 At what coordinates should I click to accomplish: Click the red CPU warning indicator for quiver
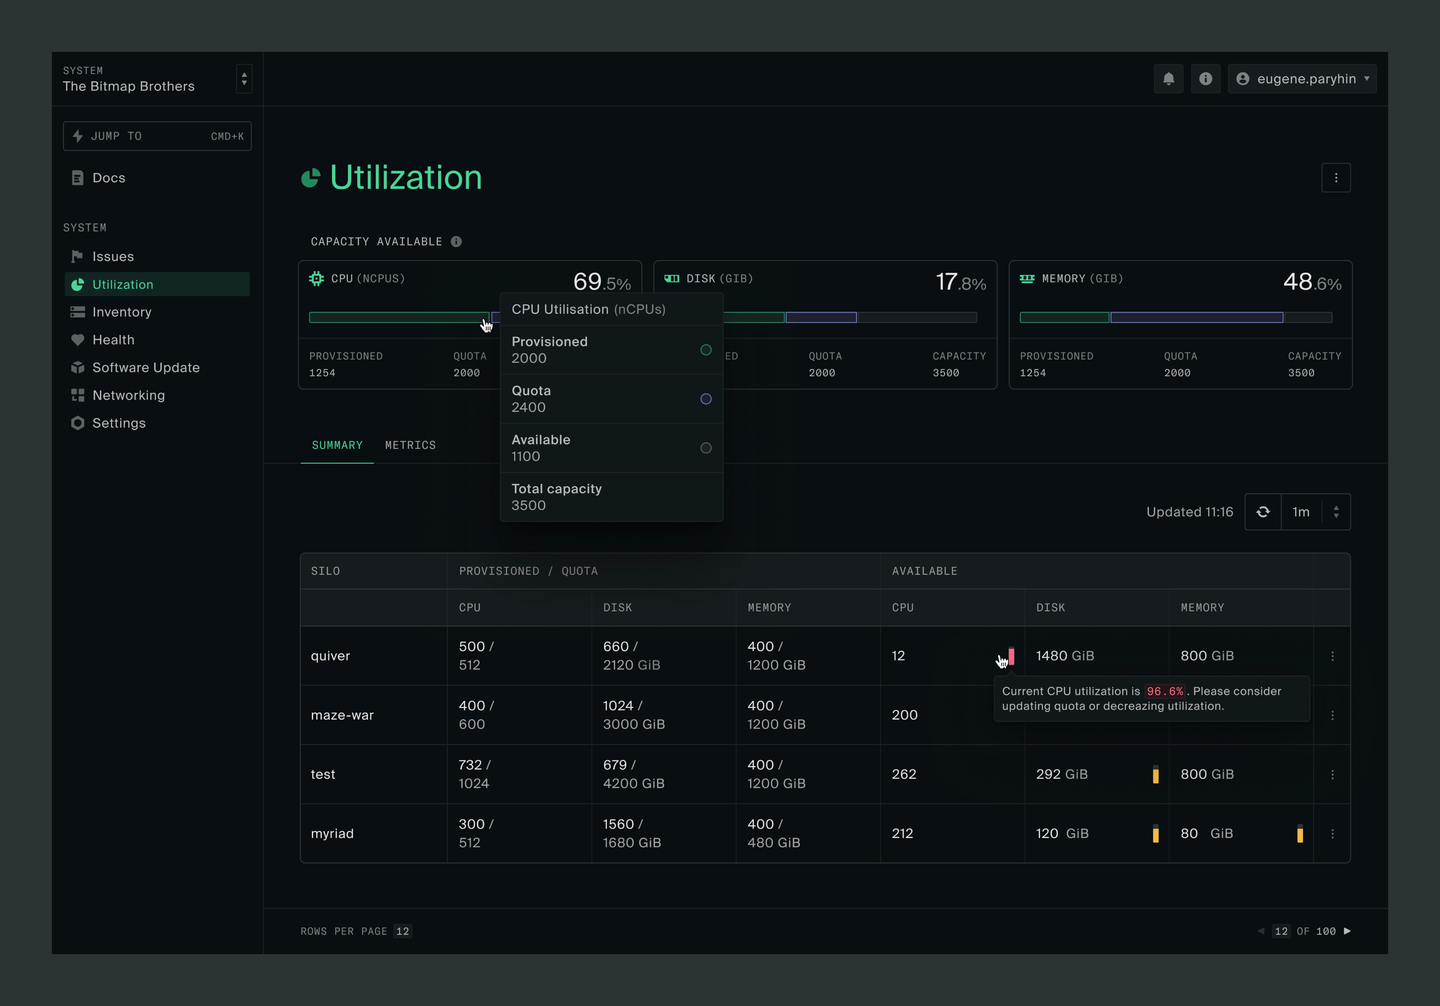tap(1011, 656)
